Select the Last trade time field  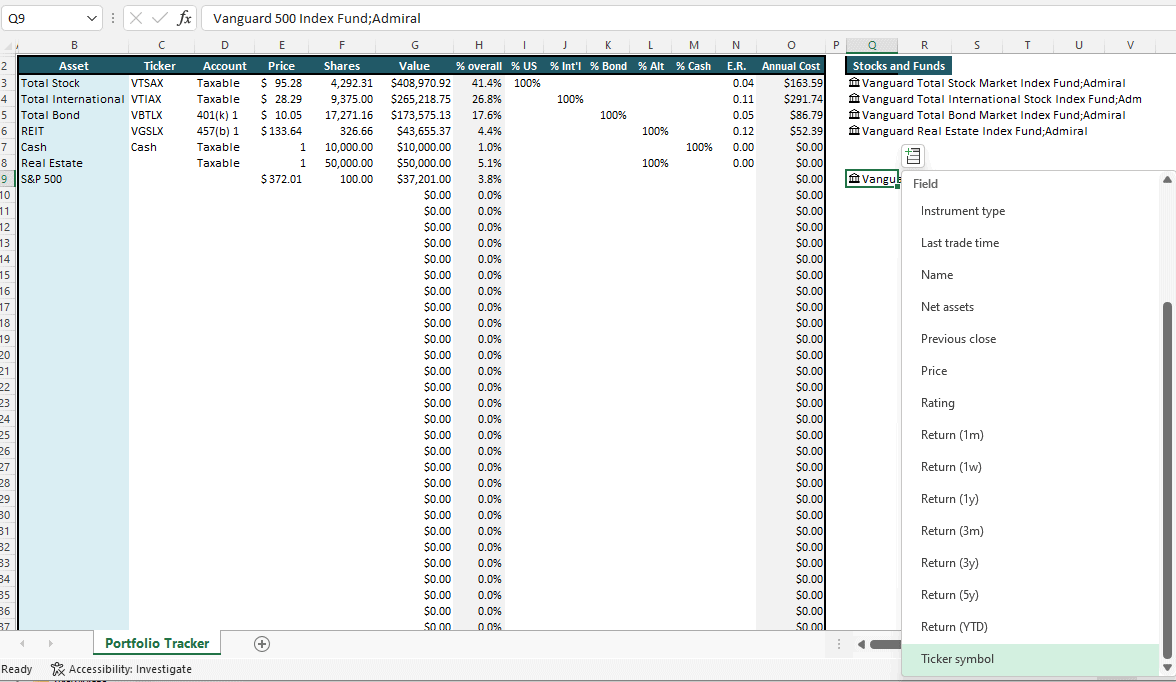pos(1030,243)
